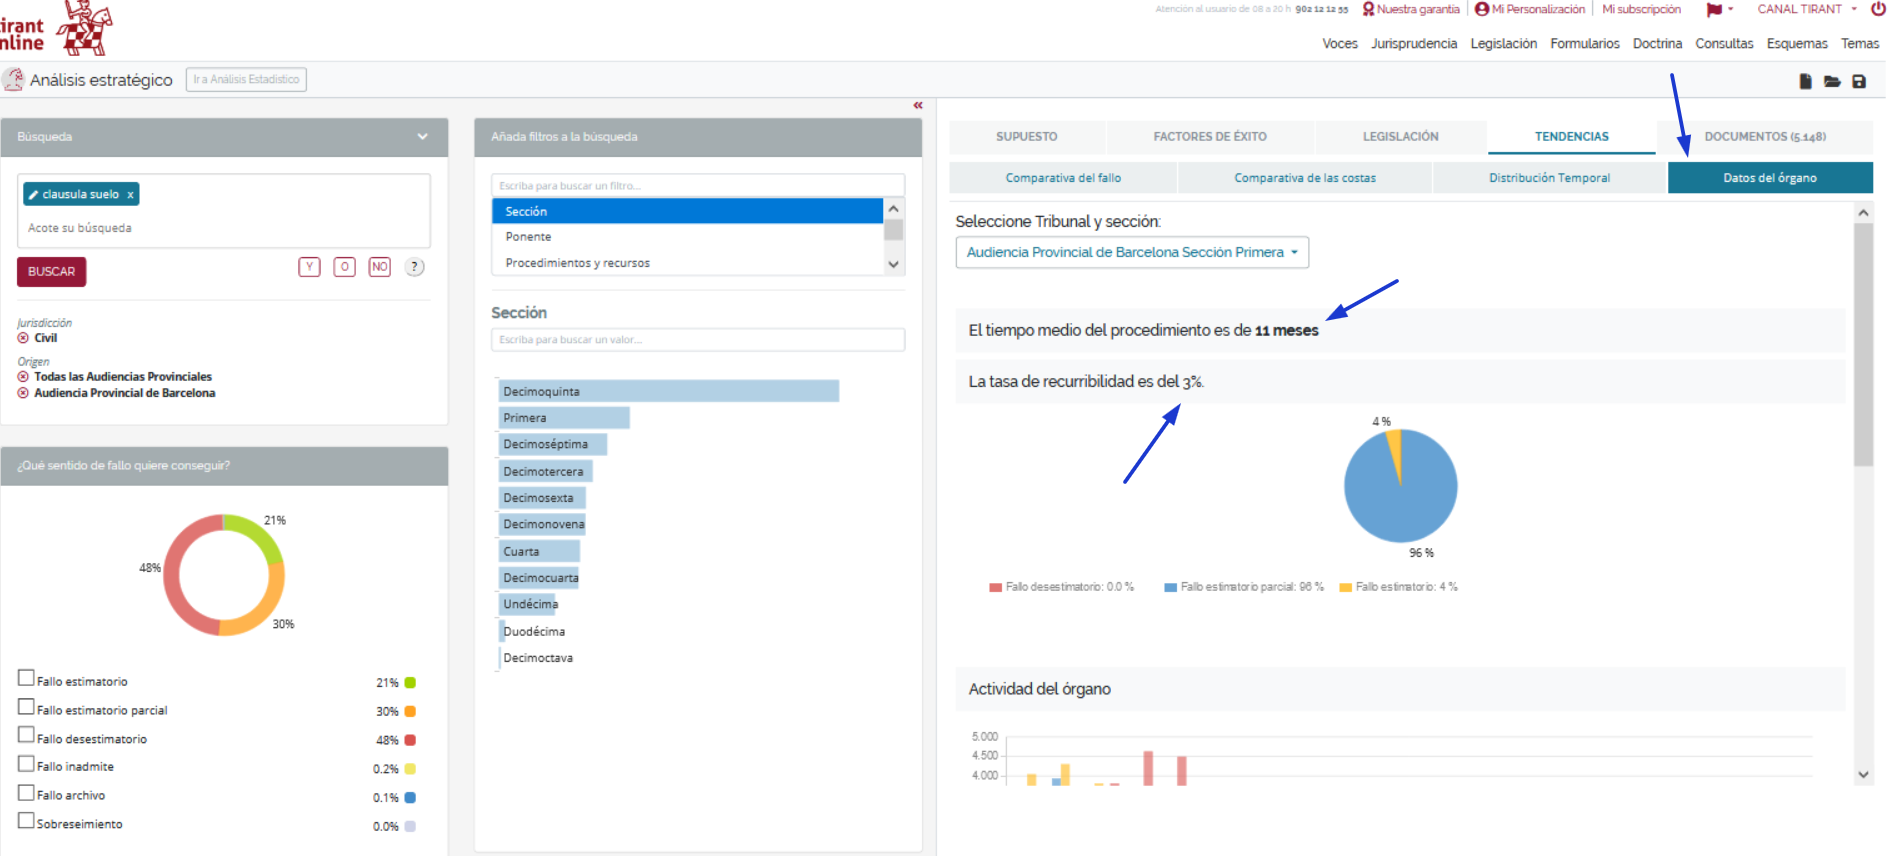Insert the NO search operator

tap(379, 267)
